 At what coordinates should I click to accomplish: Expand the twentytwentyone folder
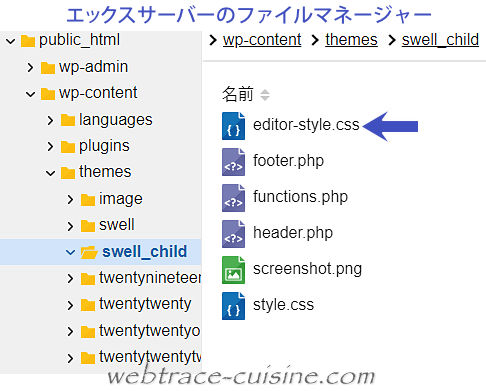(70, 331)
